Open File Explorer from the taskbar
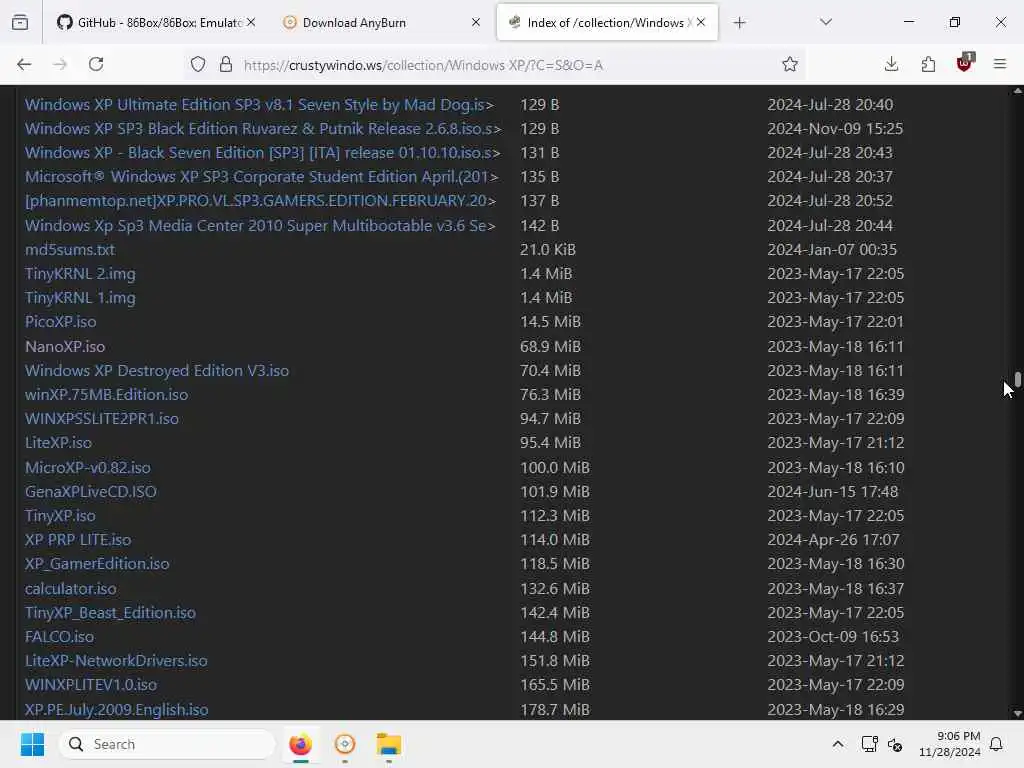This screenshot has height=768, width=1024. click(x=389, y=744)
